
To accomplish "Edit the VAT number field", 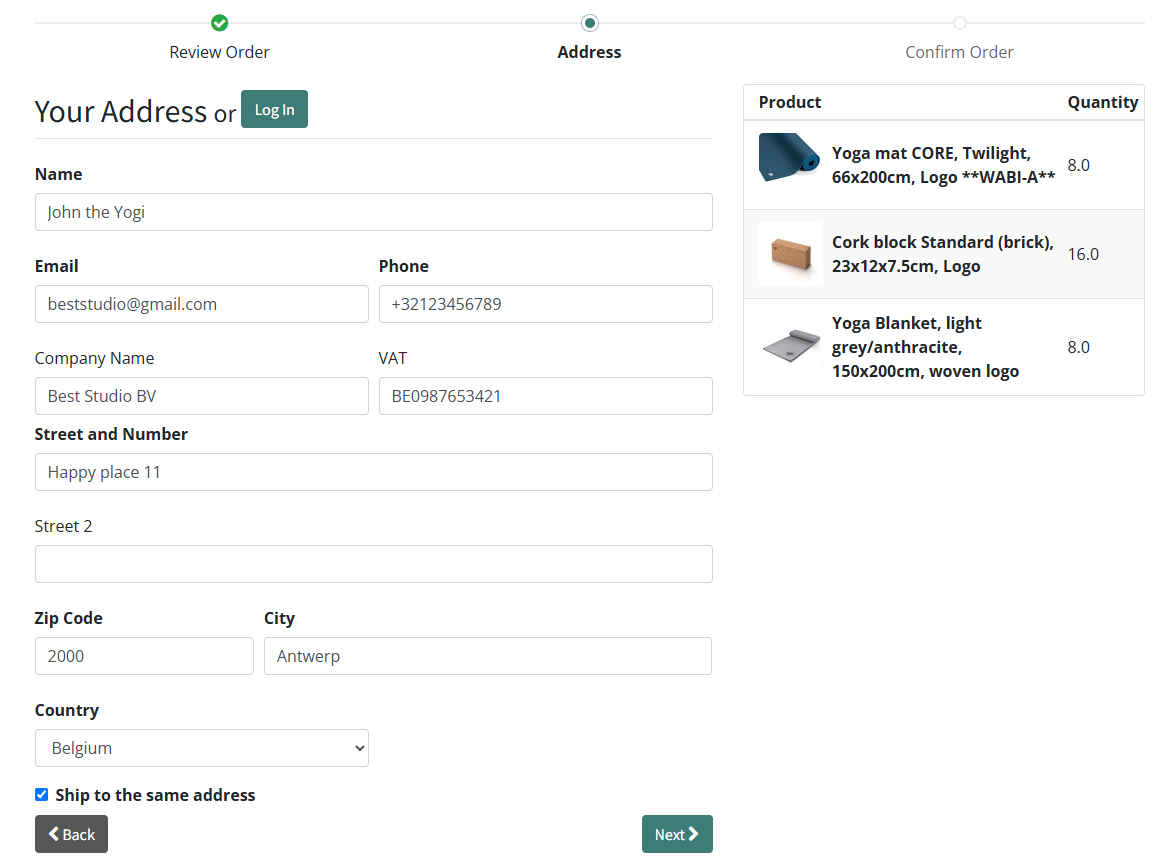I will coord(545,396).
